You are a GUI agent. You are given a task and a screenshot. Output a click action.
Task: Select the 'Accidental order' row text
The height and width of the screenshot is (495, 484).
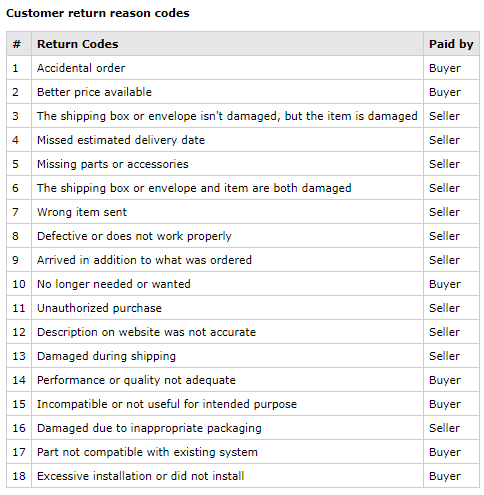[x=81, y=68]
